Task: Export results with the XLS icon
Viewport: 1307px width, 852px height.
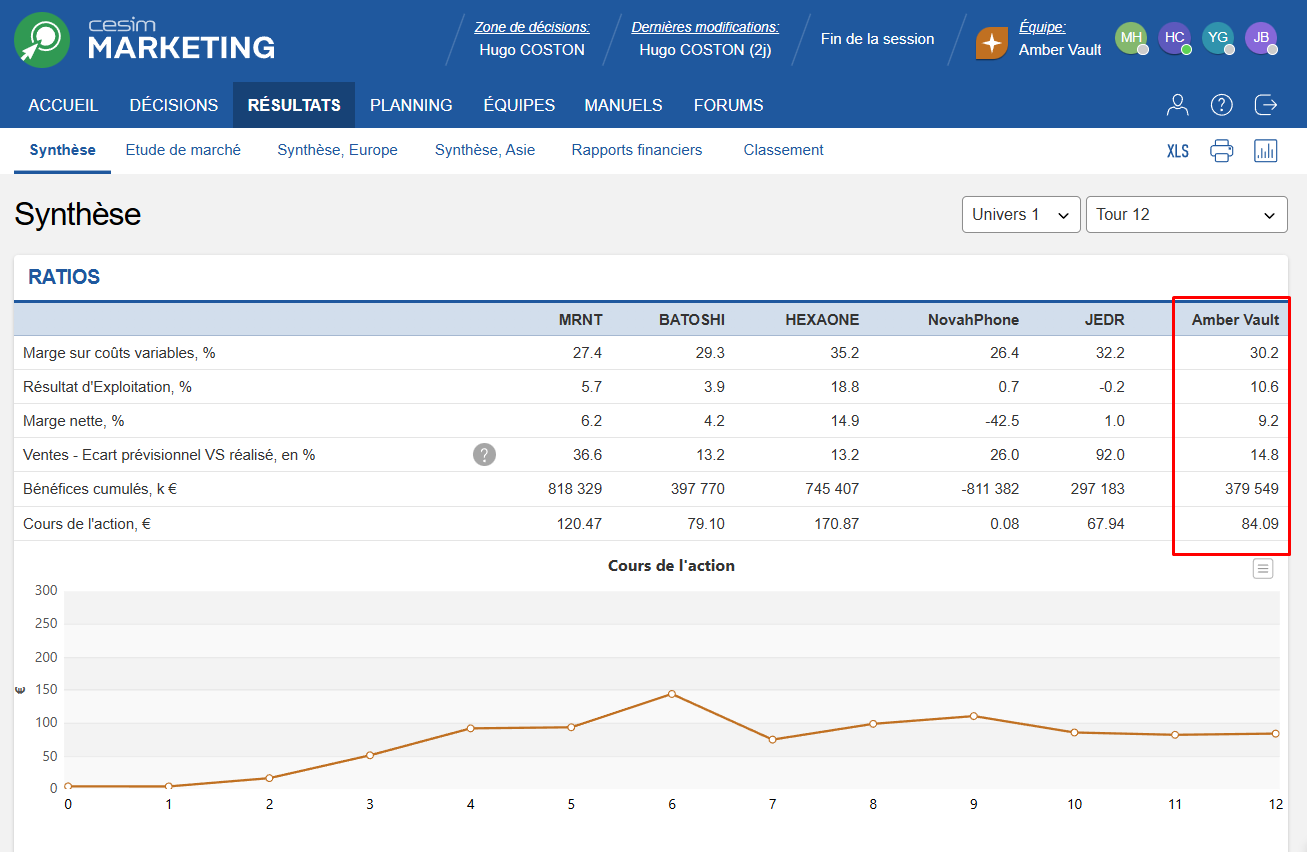Action: pos(1178,151)
